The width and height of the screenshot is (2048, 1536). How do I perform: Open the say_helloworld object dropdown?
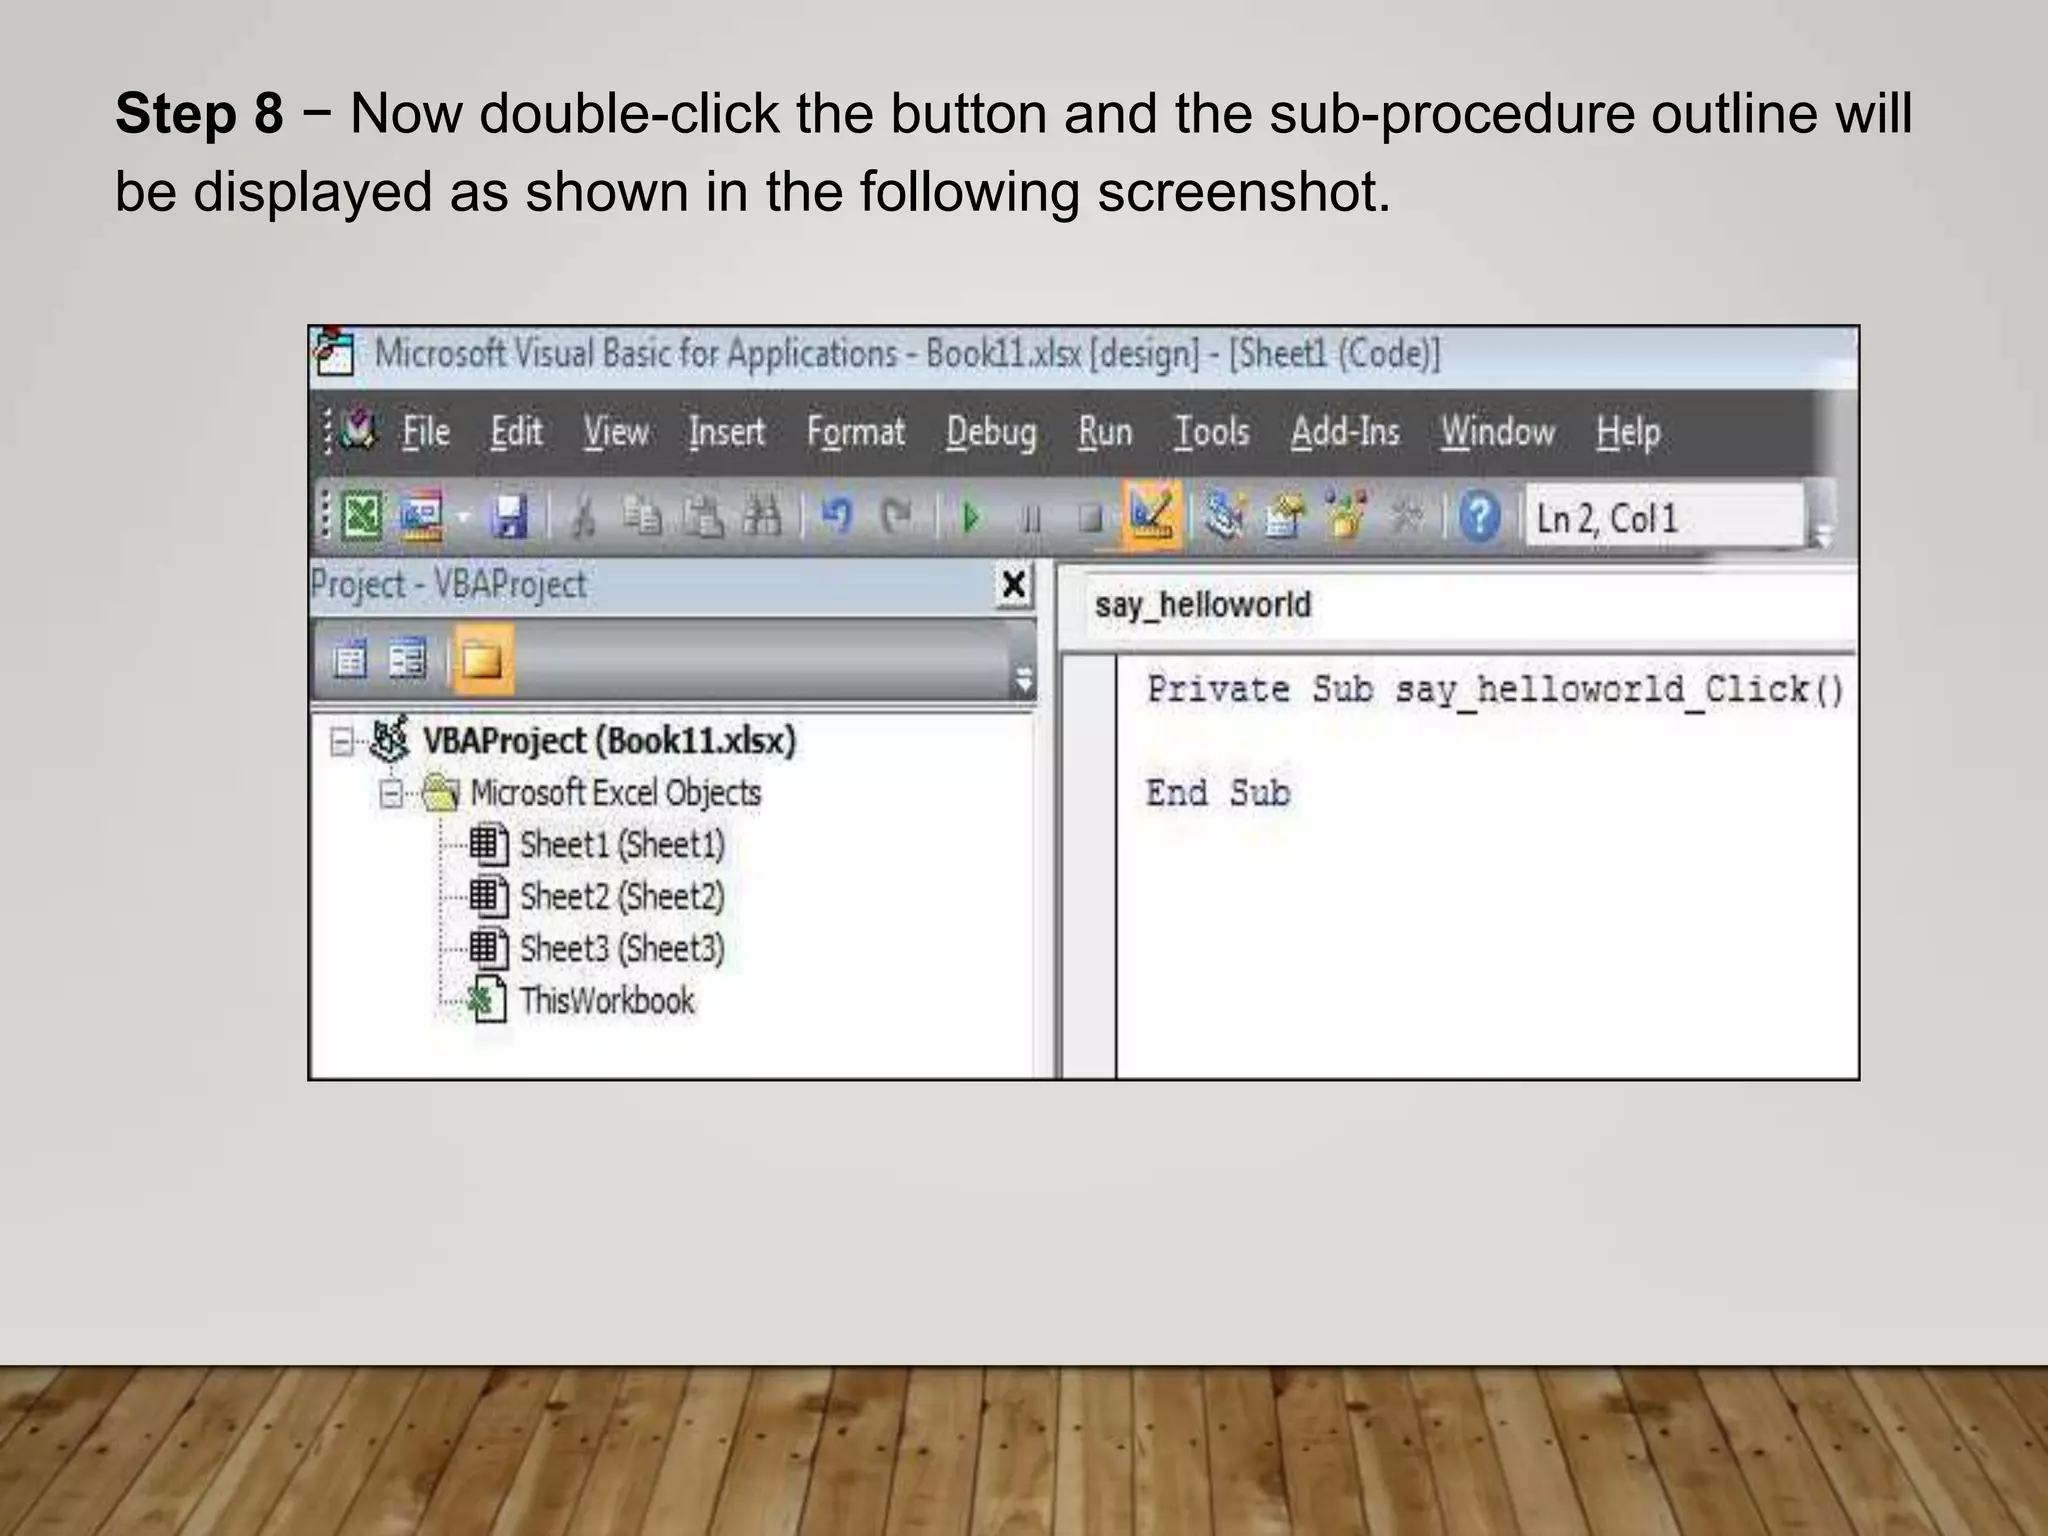tap(1470, 605)
